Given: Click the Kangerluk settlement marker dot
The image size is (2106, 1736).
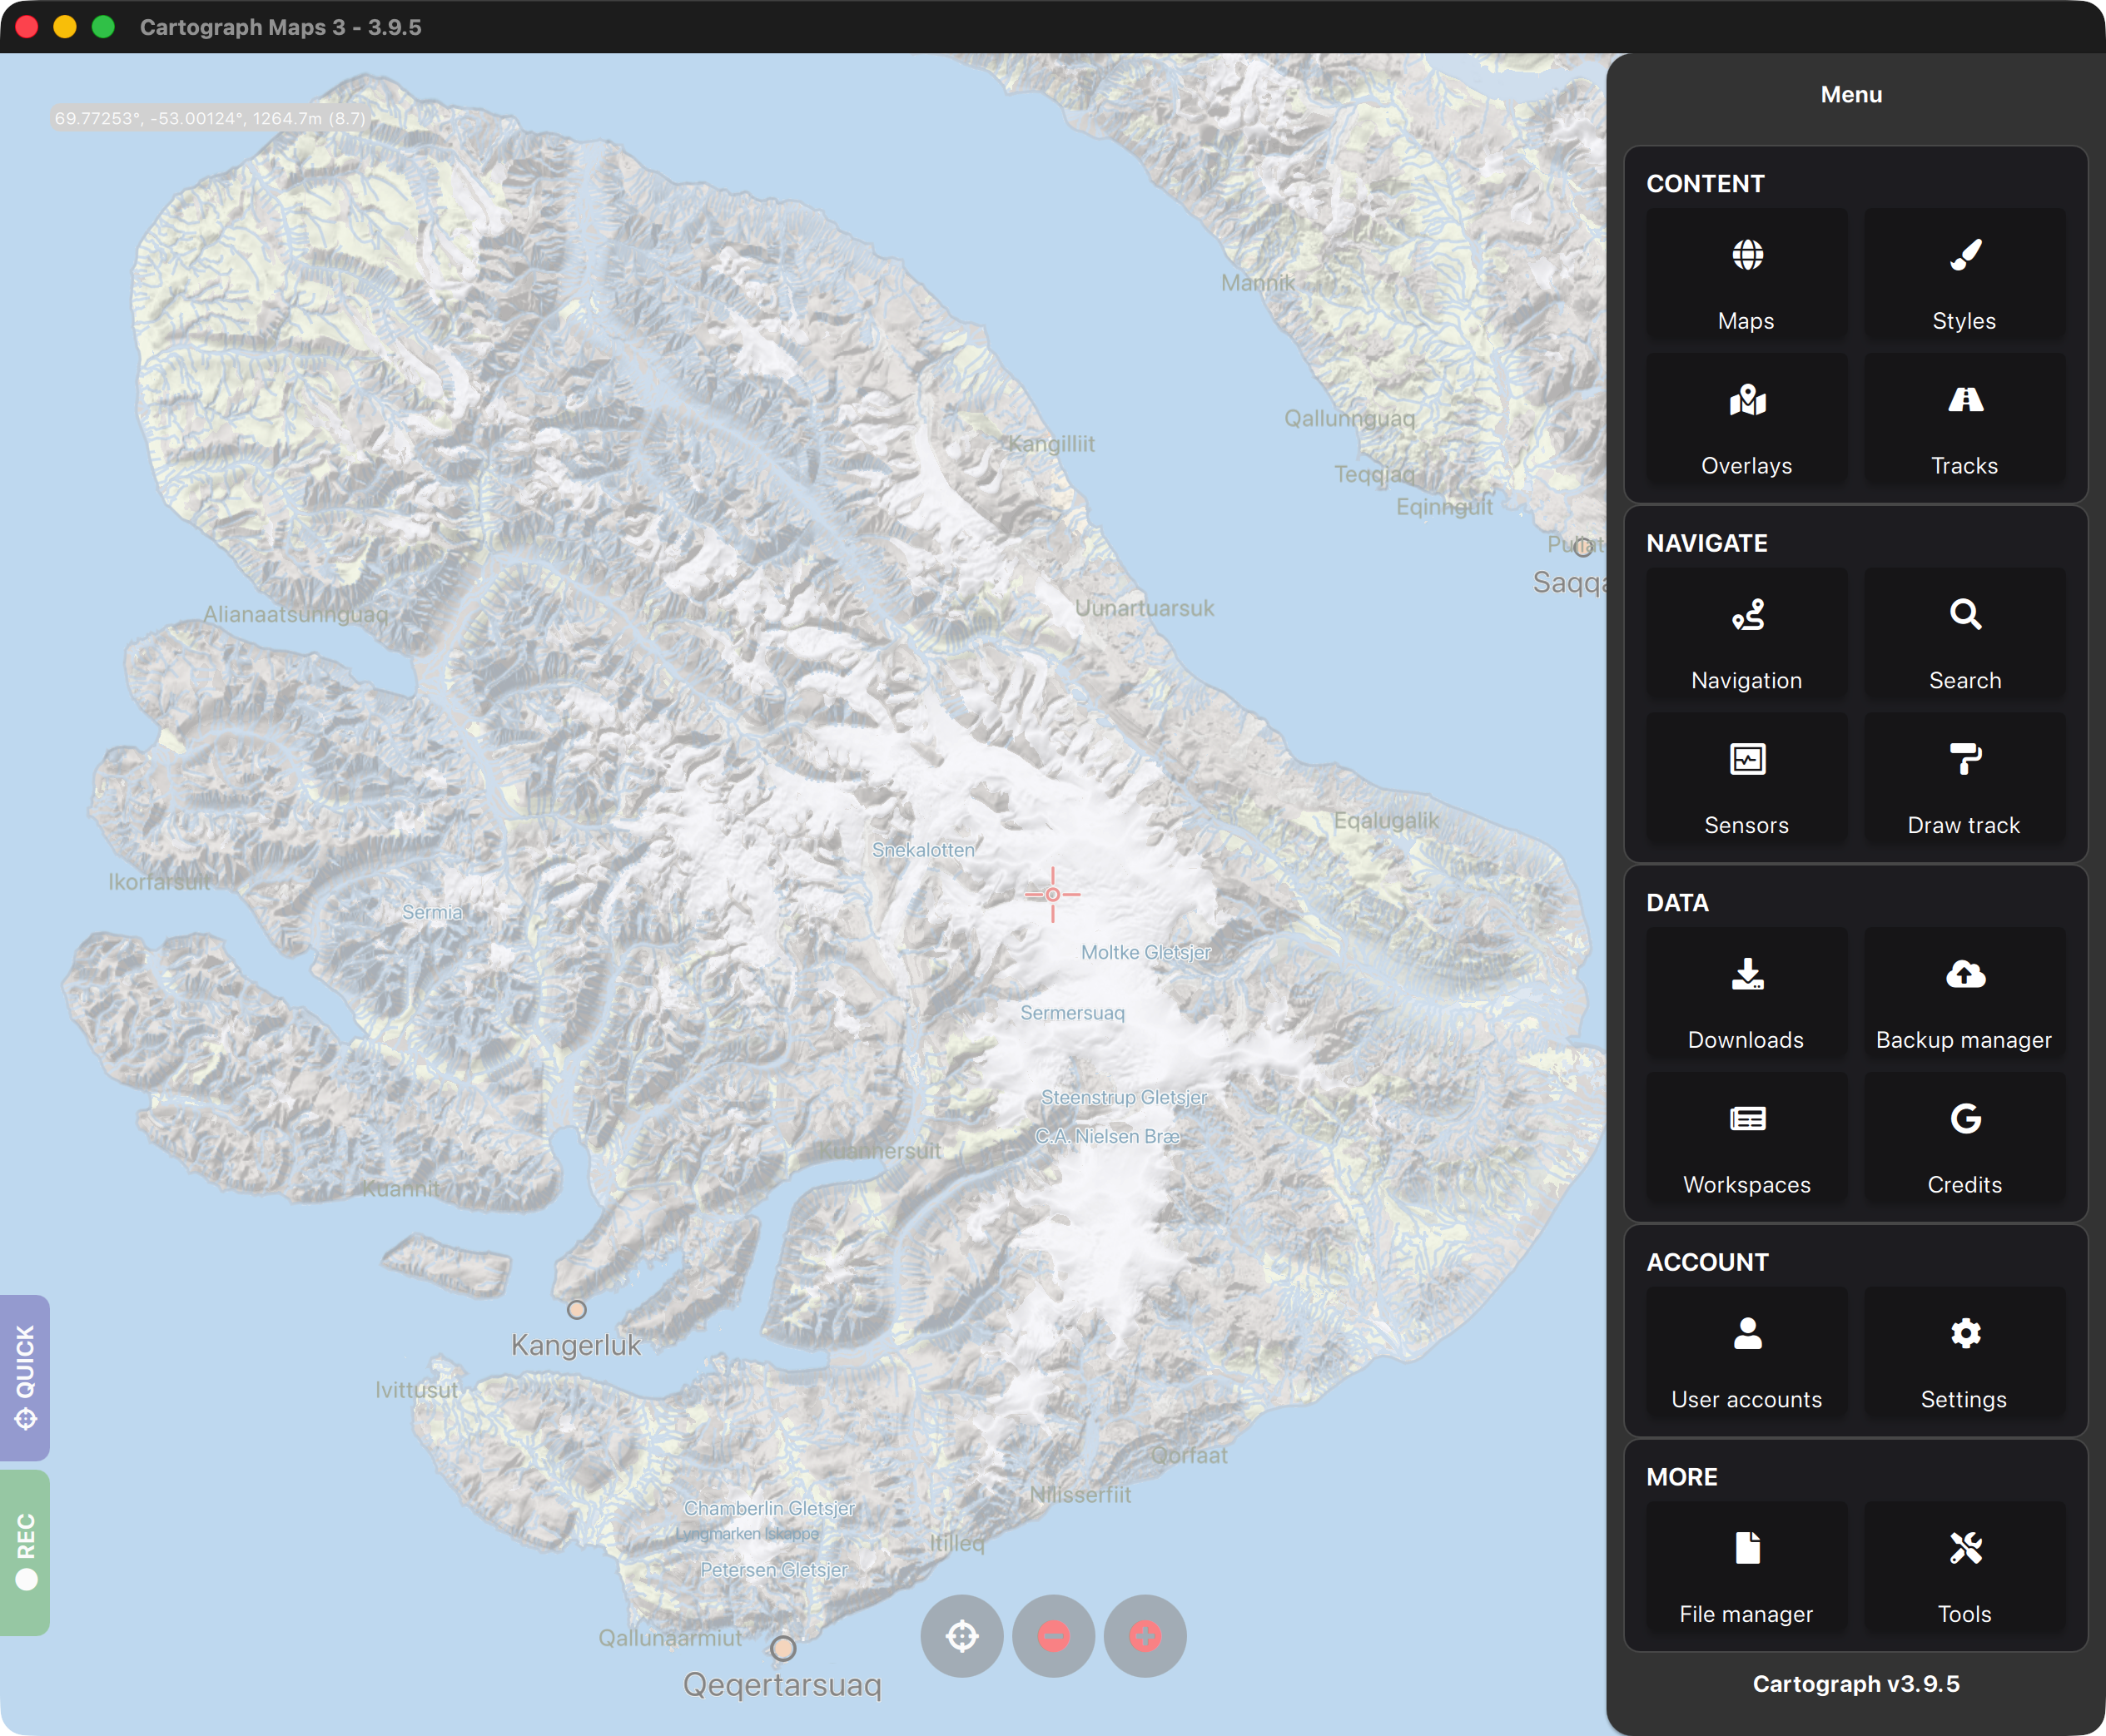Looking at the screenshot, I should [x=576, y=1309].
